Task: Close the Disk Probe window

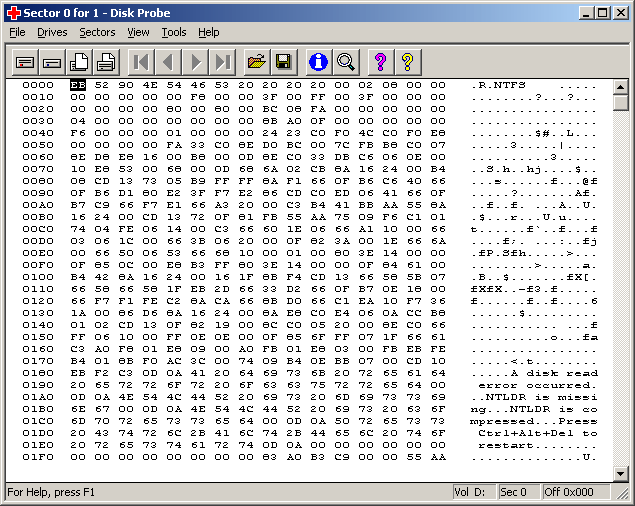Action: 620,13
